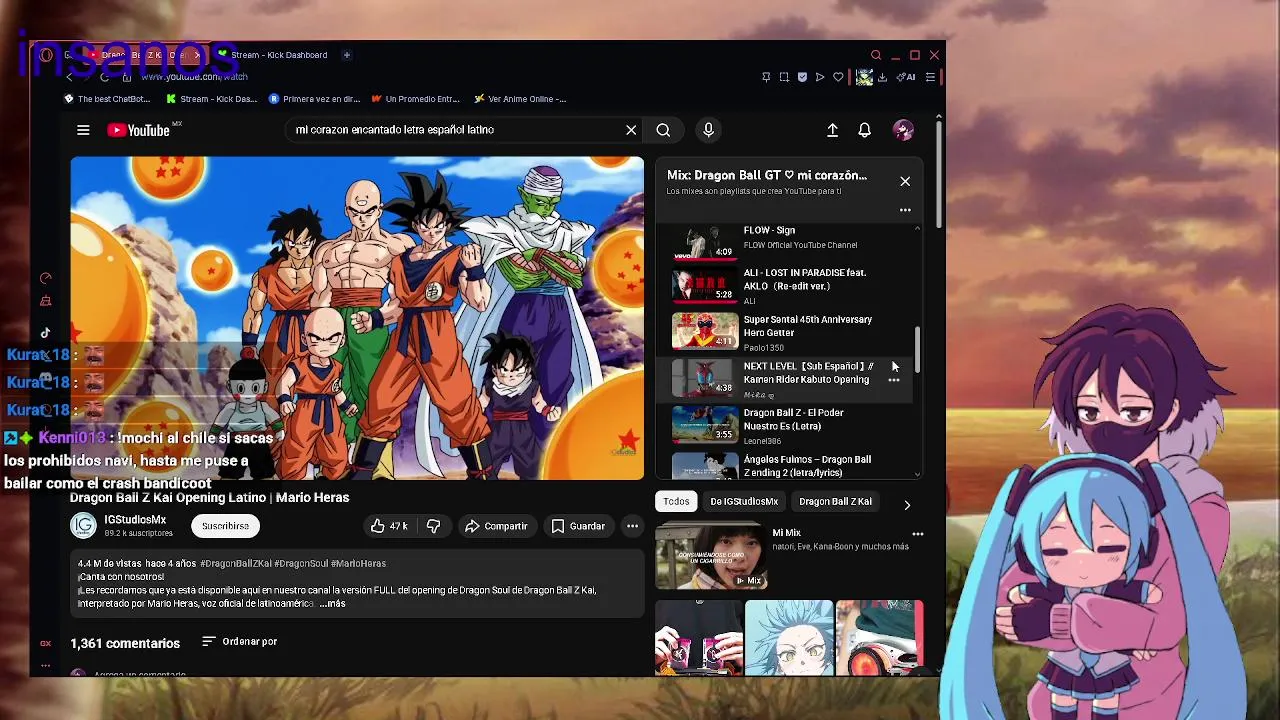Start voice search with microphone icon

coord(708,130)
